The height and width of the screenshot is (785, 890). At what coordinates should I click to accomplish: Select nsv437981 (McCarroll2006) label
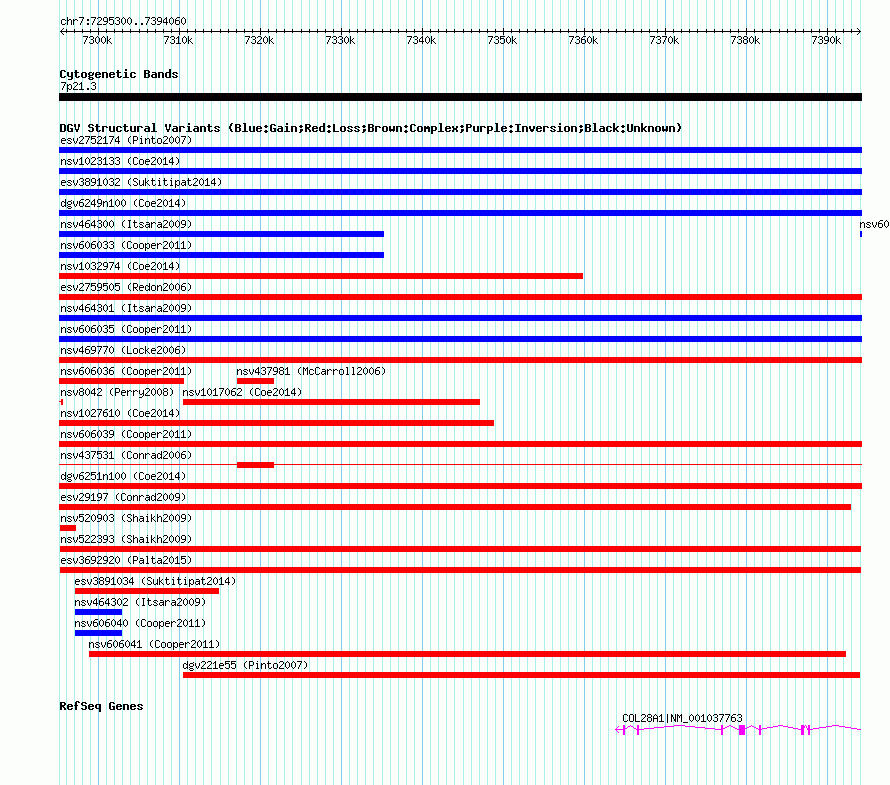(x=311, y=371)
